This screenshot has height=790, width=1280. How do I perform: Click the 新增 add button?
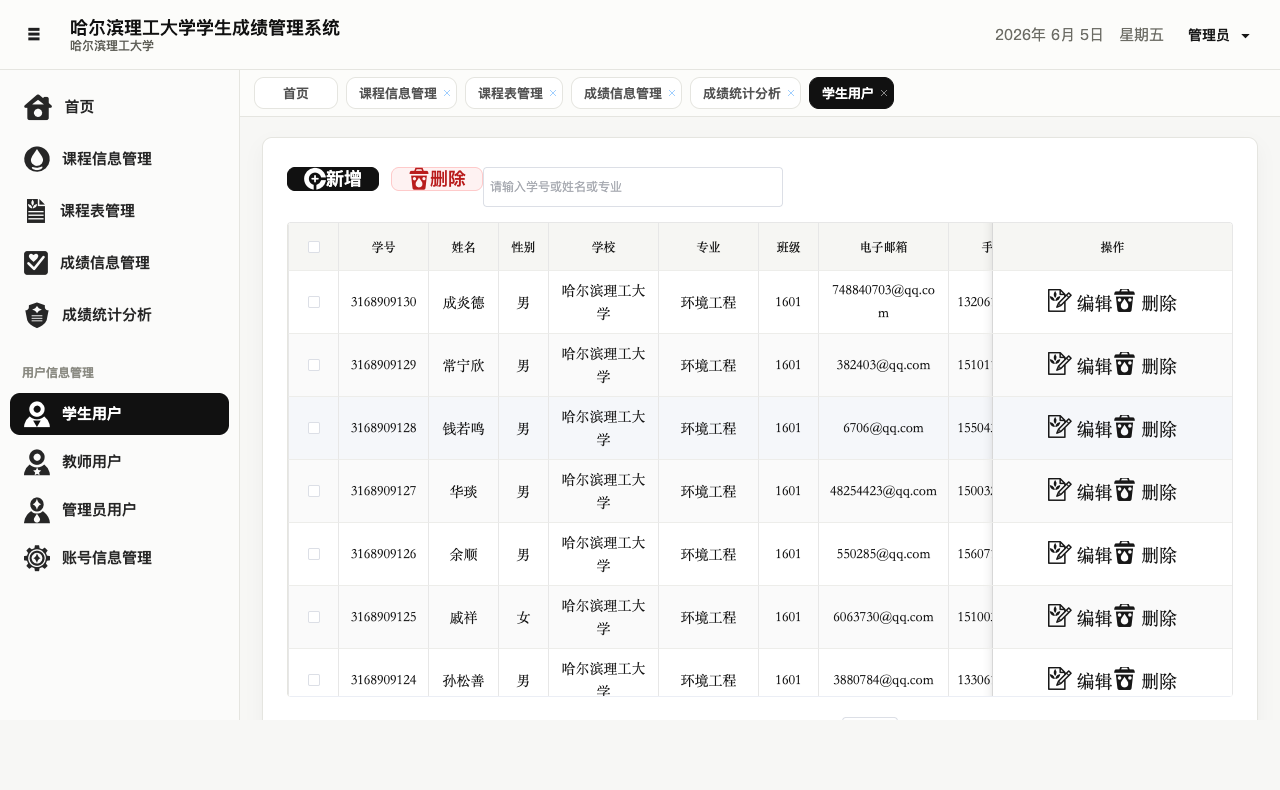click(x=333, y=179)
